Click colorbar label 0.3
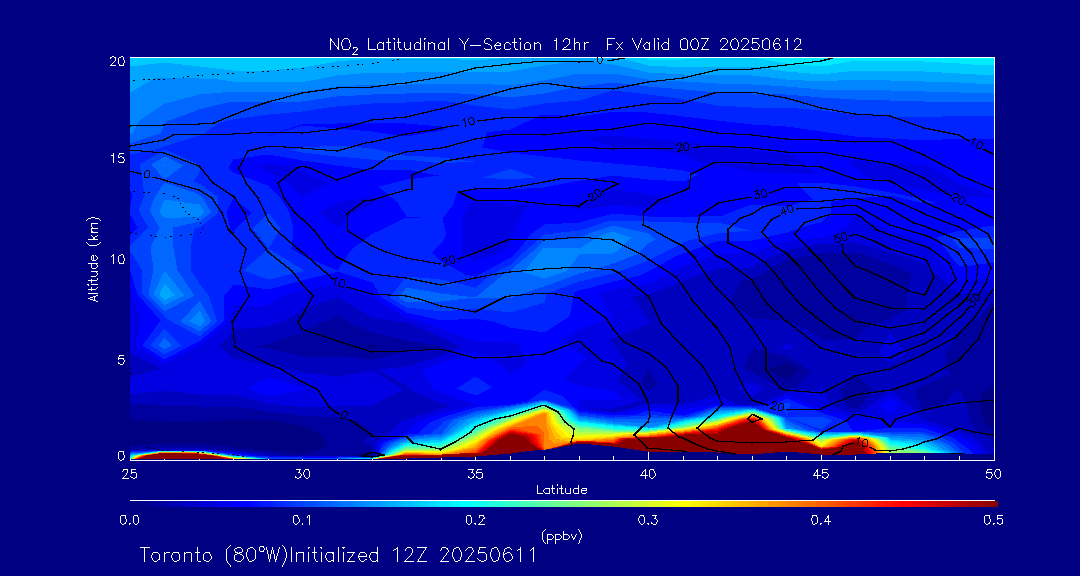Screen dimensions: 1080x576 click(x=647, y=520)
